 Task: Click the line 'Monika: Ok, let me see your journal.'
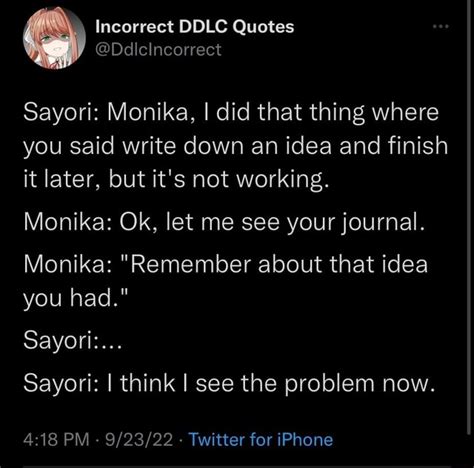coord(224,223)
